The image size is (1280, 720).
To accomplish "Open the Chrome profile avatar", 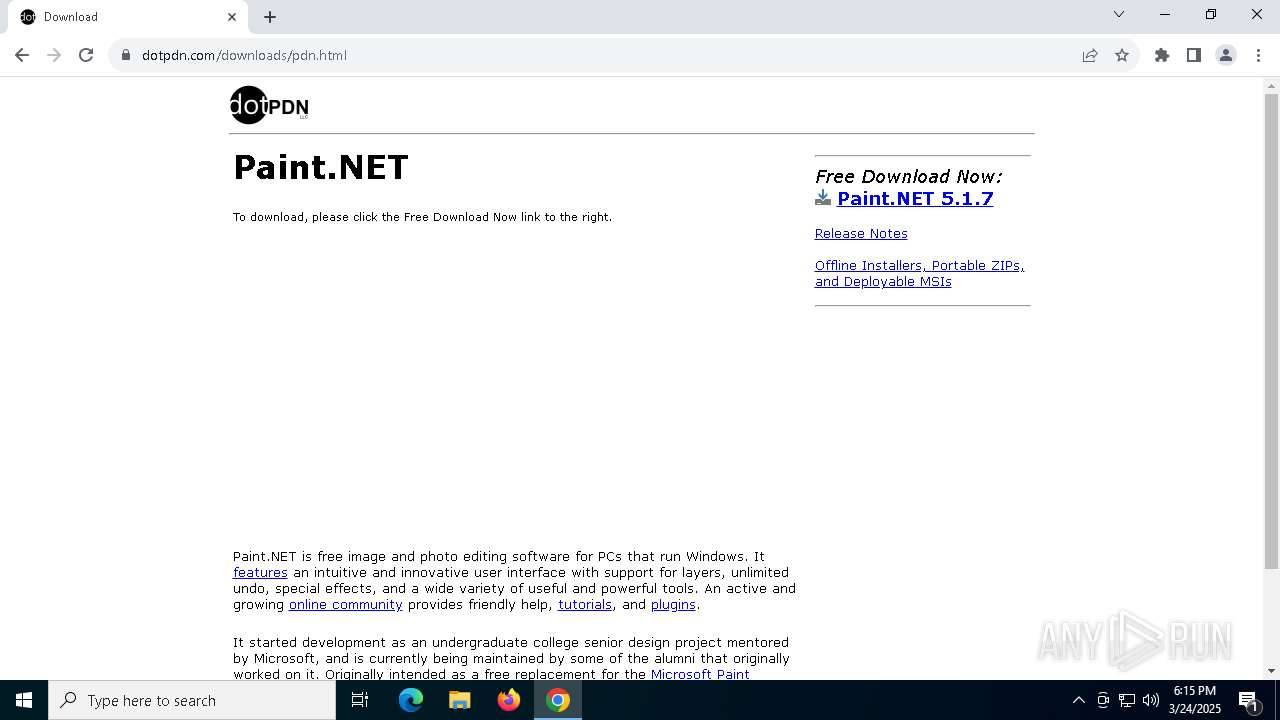I will (x=1226, y=55).
